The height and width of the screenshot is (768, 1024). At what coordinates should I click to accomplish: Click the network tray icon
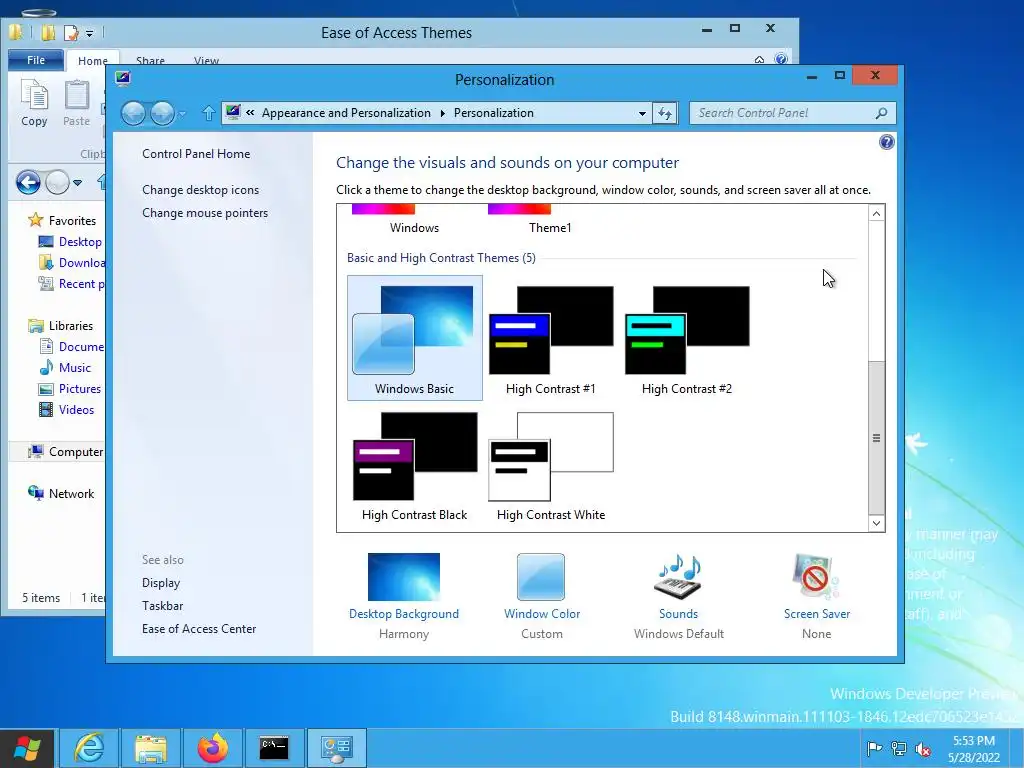(899, 749)
